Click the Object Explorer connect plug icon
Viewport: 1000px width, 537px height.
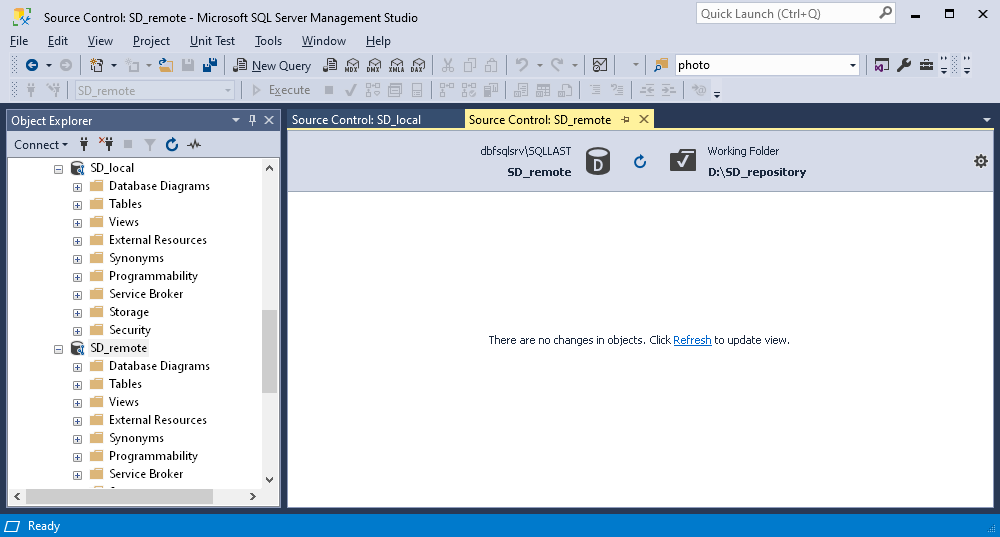pos(84,145)
